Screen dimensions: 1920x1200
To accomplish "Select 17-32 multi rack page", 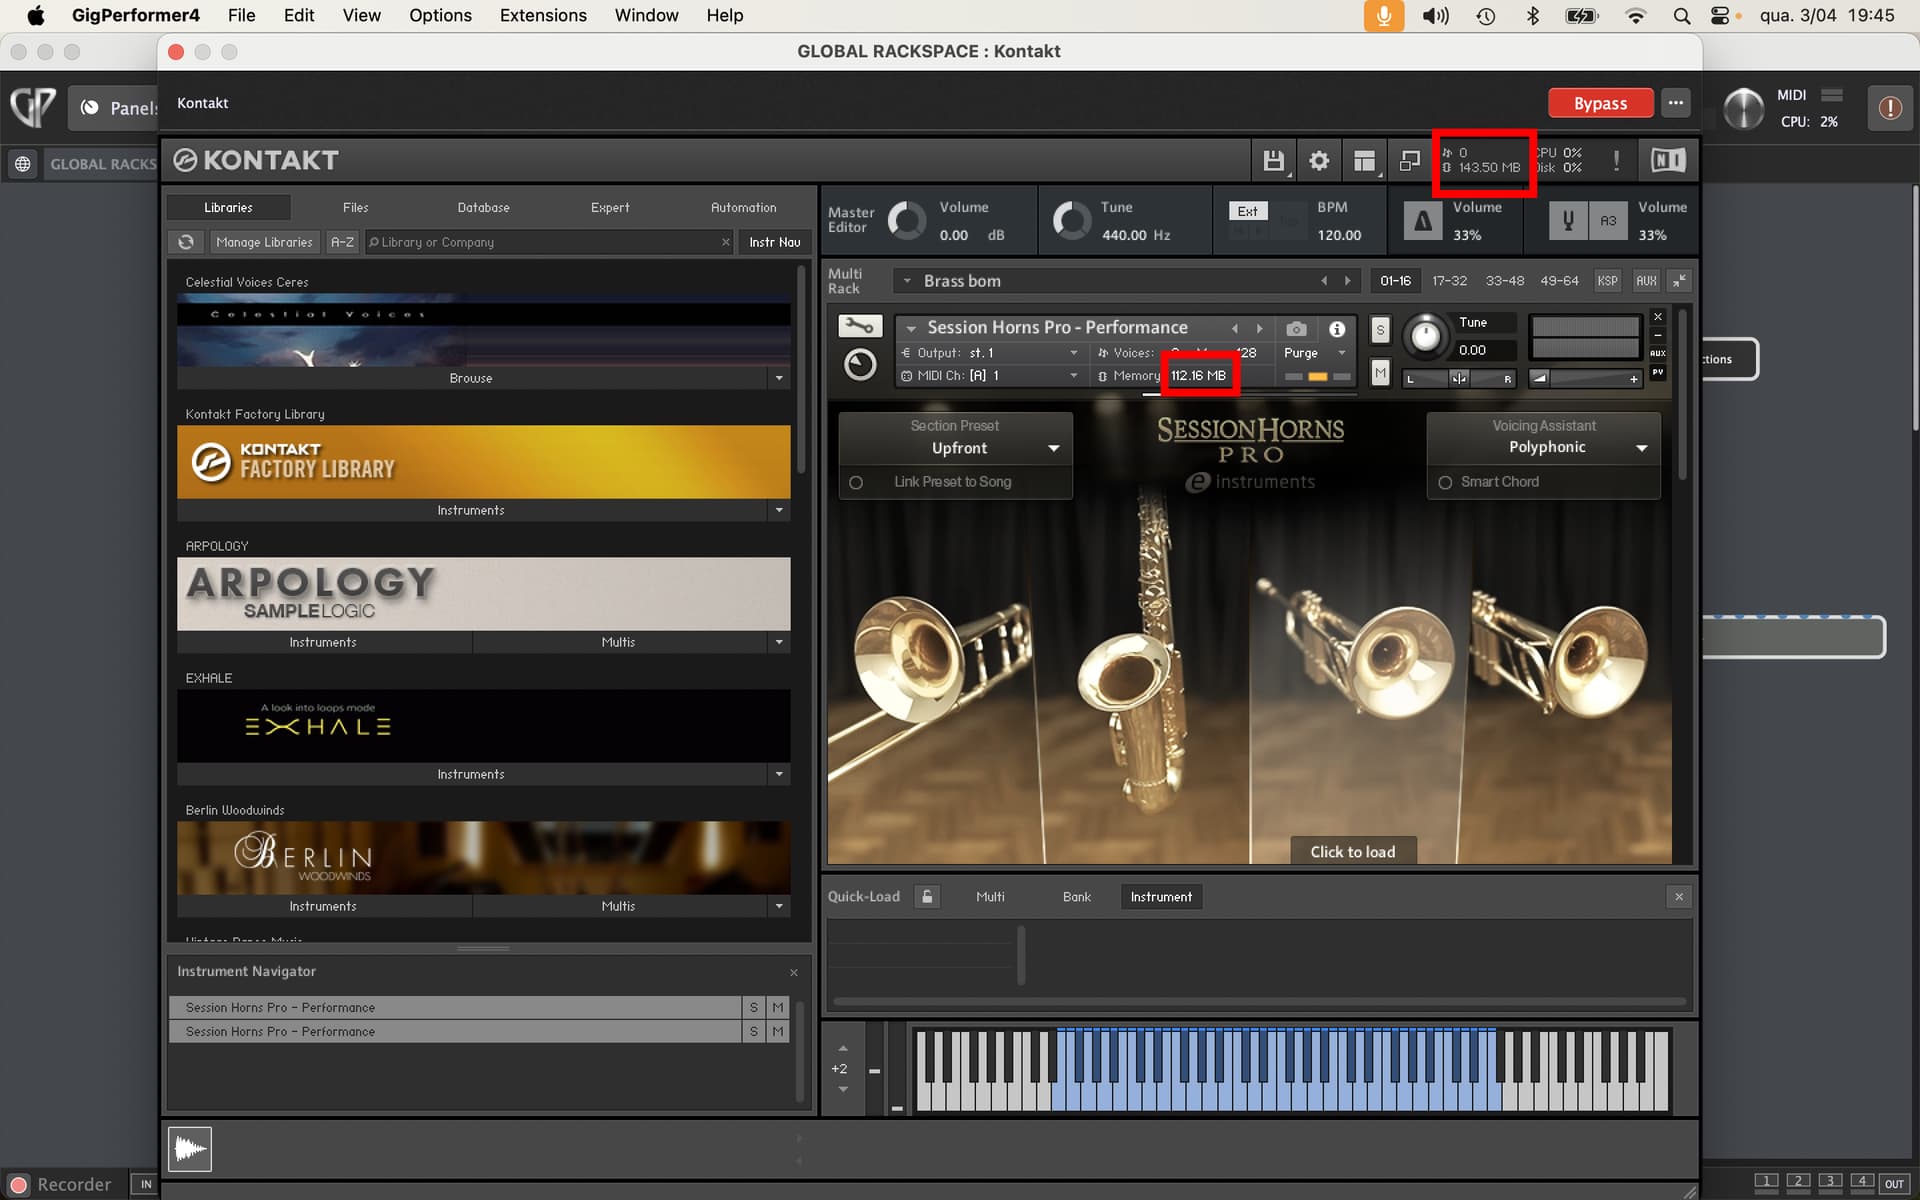I will tap(1449, 281).
